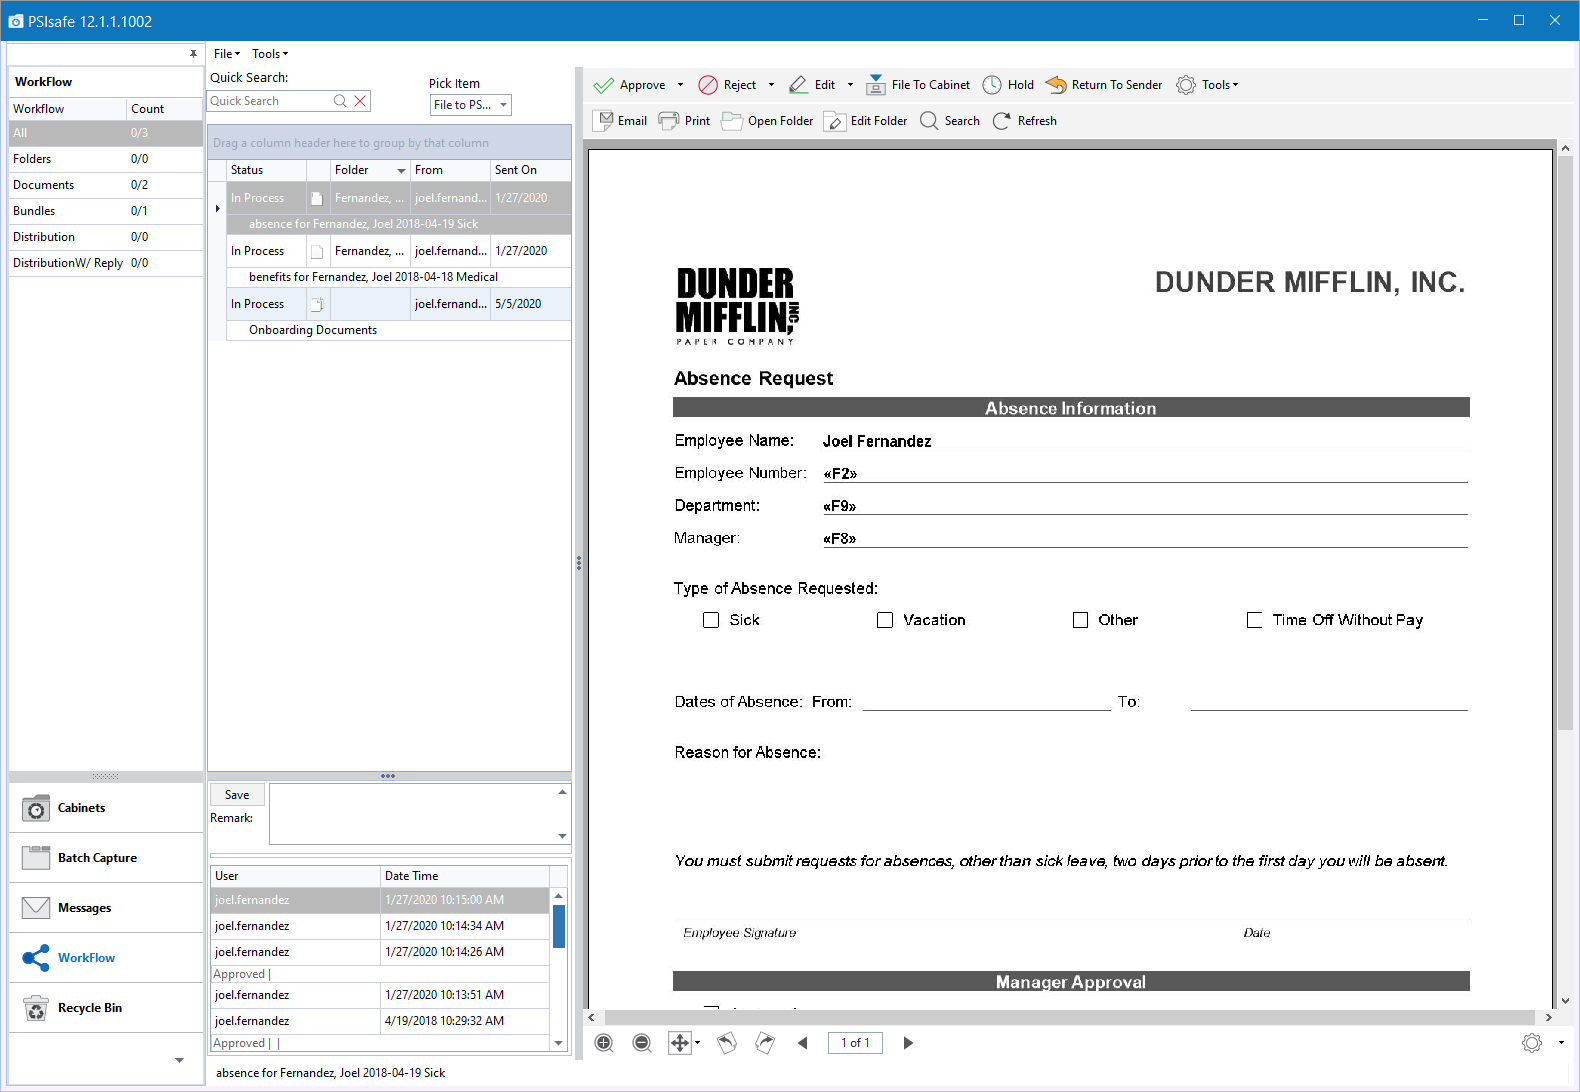
Task: Click the Hold clock icon
Action: click(x=992, y=85)
